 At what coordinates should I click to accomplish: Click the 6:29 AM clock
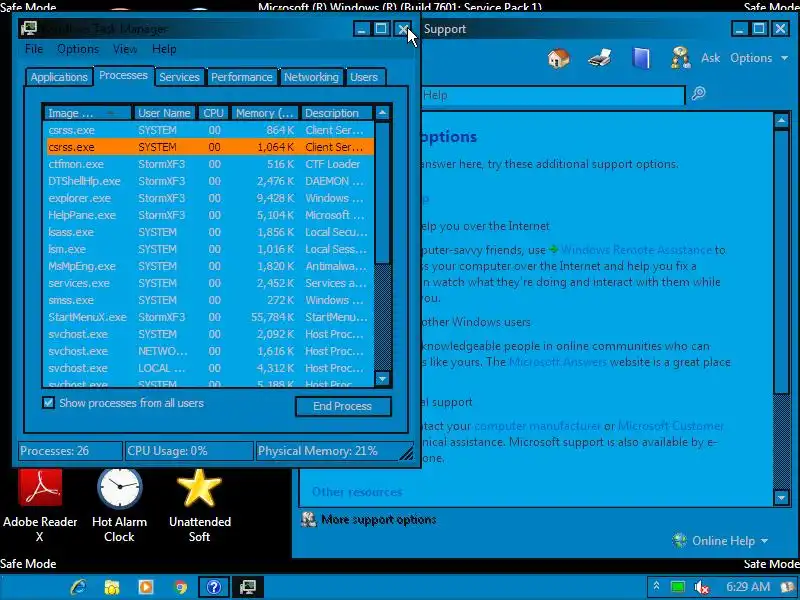coord(747,587)
